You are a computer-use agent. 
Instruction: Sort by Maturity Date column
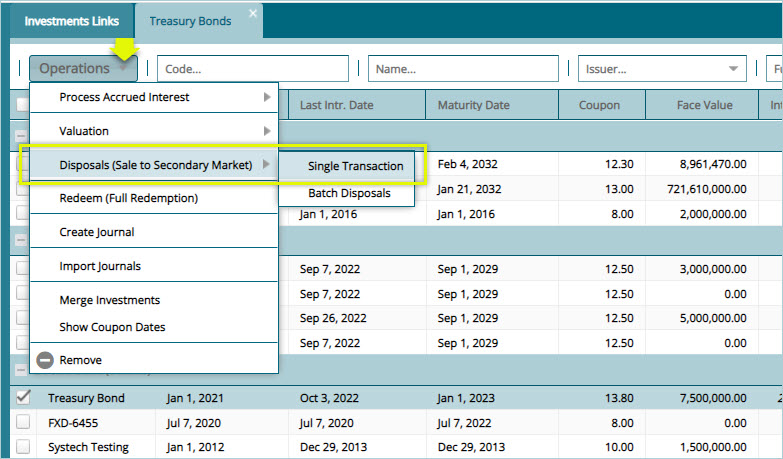click(x=492, y=105)
